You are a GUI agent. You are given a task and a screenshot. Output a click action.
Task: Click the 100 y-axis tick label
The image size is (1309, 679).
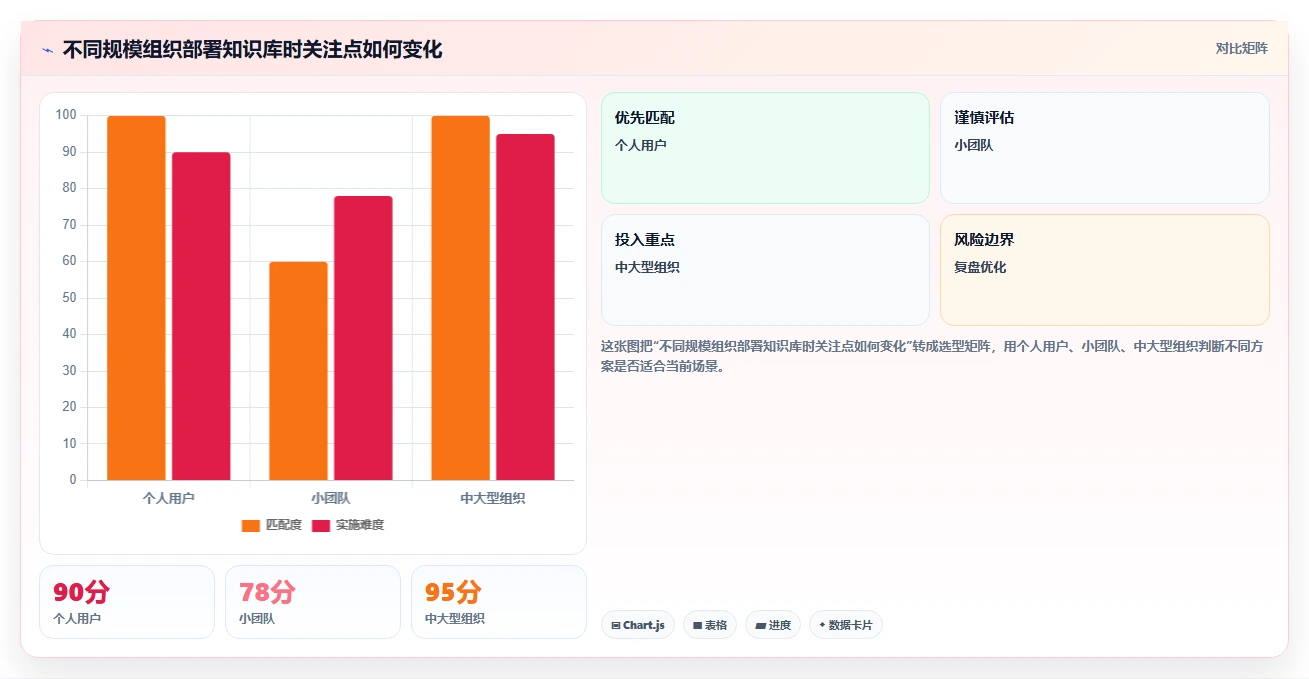pos(66,115)
